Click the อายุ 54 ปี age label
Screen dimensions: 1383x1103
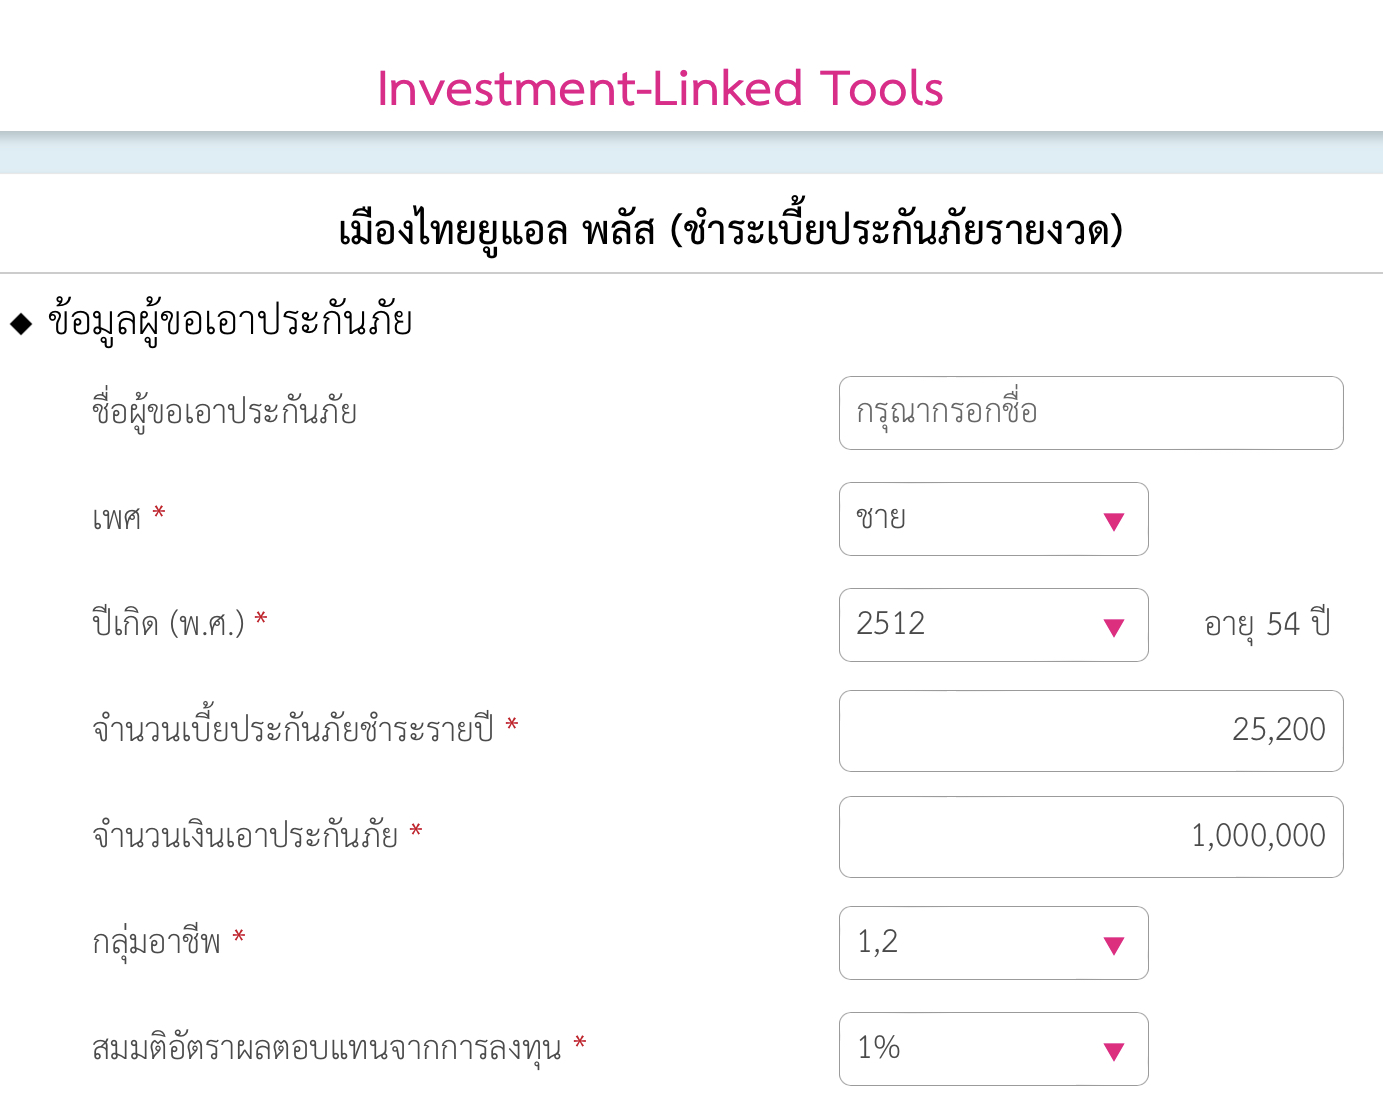coord(1265,623)
